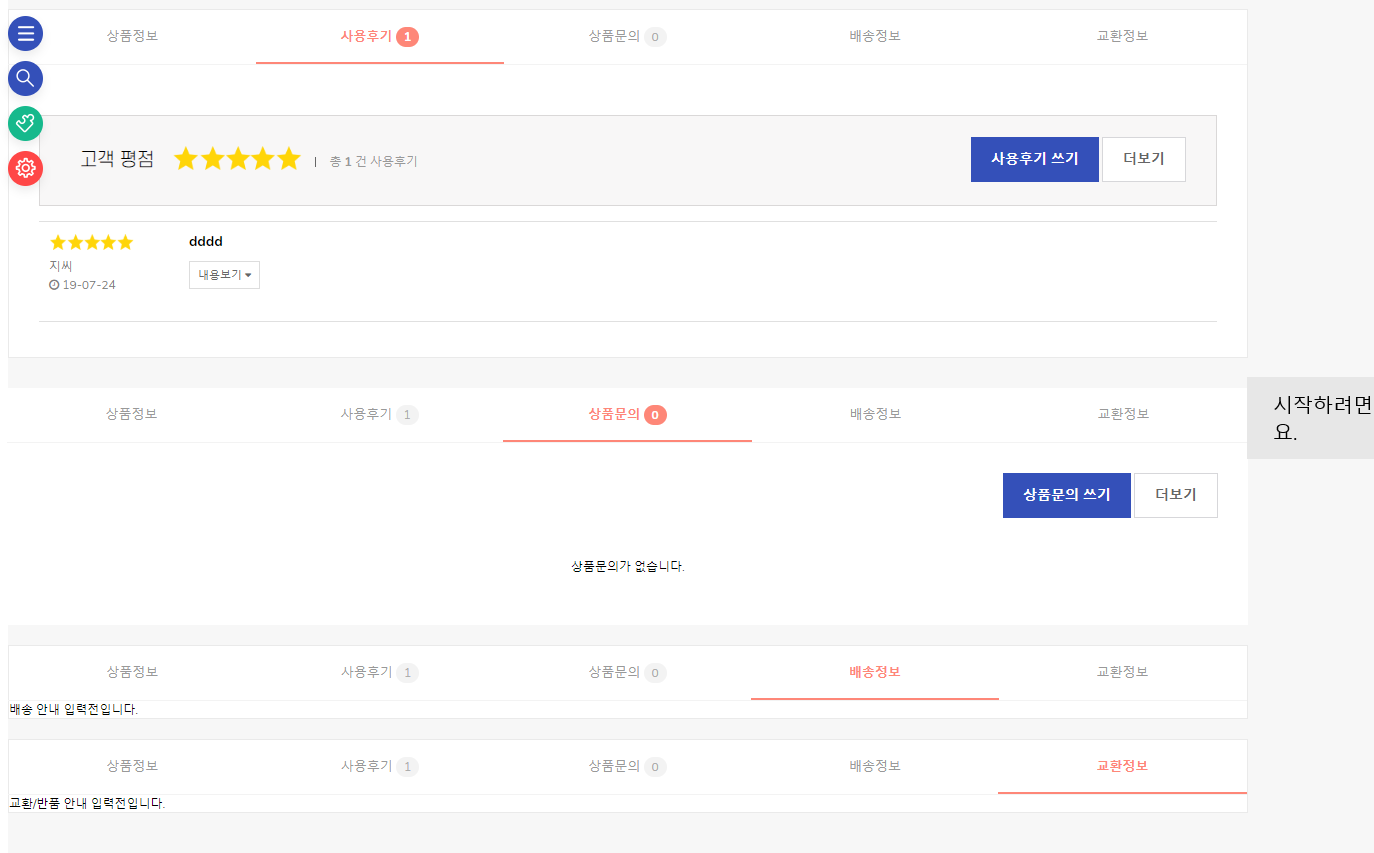Open the review titled dddd
The height and width of the screenshot is (853, 1374).
click(x=206, y=242)
